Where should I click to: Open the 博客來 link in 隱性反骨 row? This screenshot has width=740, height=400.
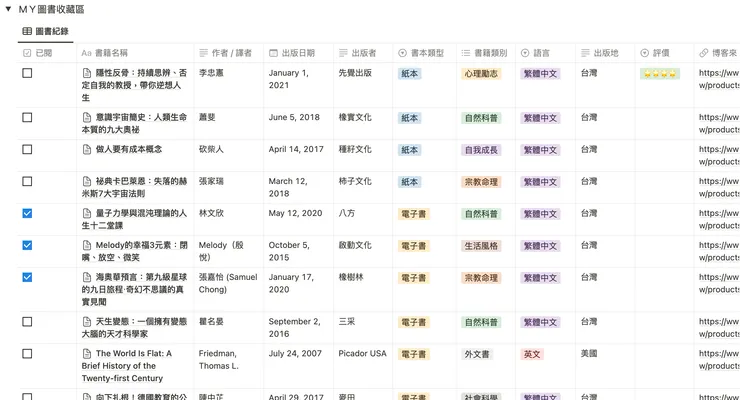click(x=719, y=79)
